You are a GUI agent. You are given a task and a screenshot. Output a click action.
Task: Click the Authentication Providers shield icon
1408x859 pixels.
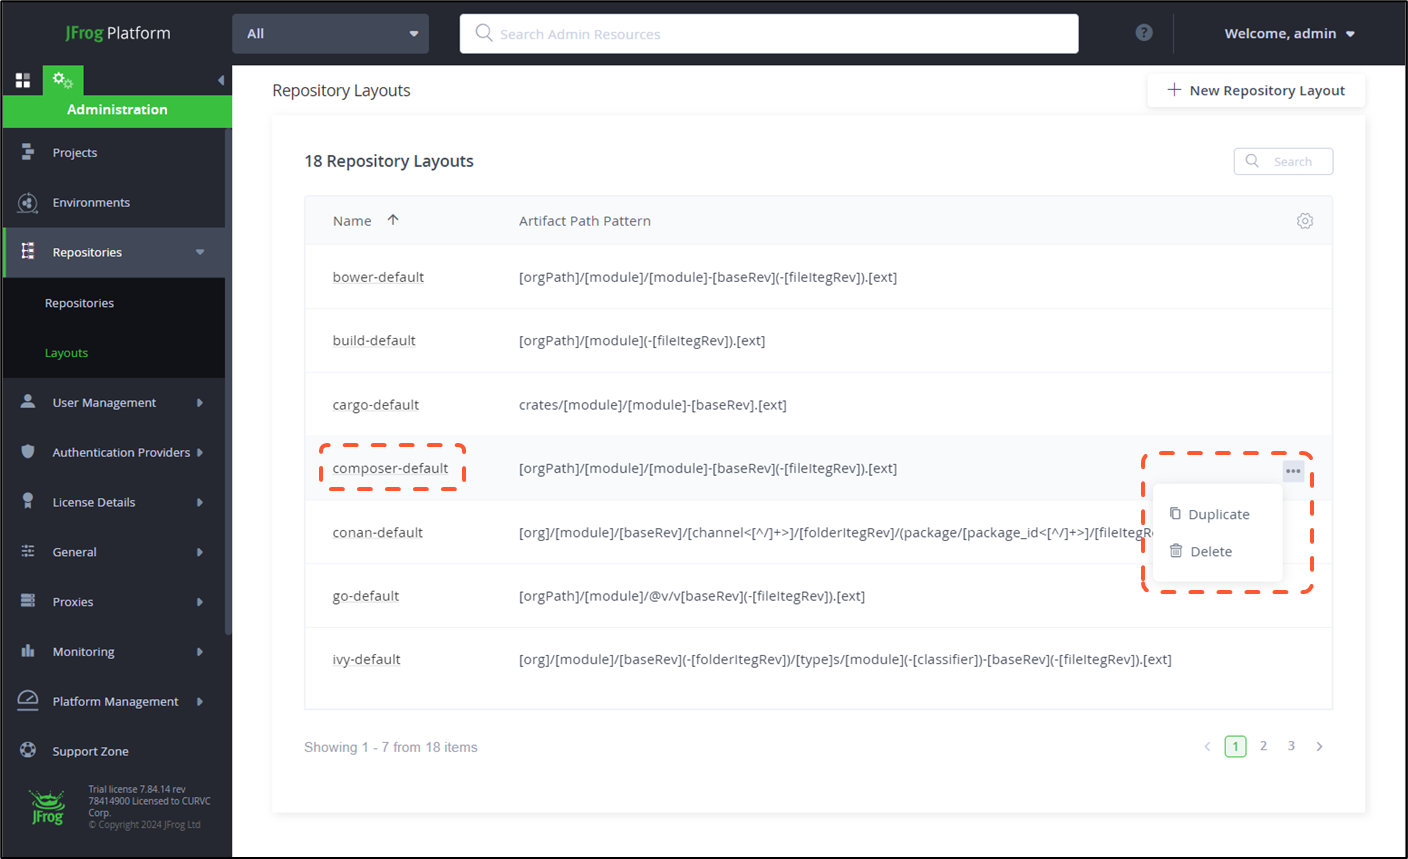28,451
